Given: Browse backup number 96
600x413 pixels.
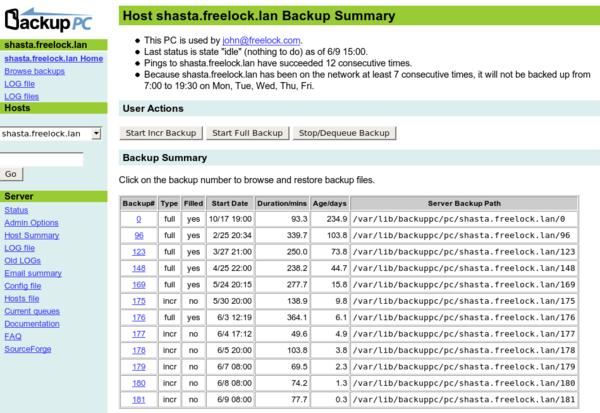Looking at the screenshot, I should pos(139,235).
